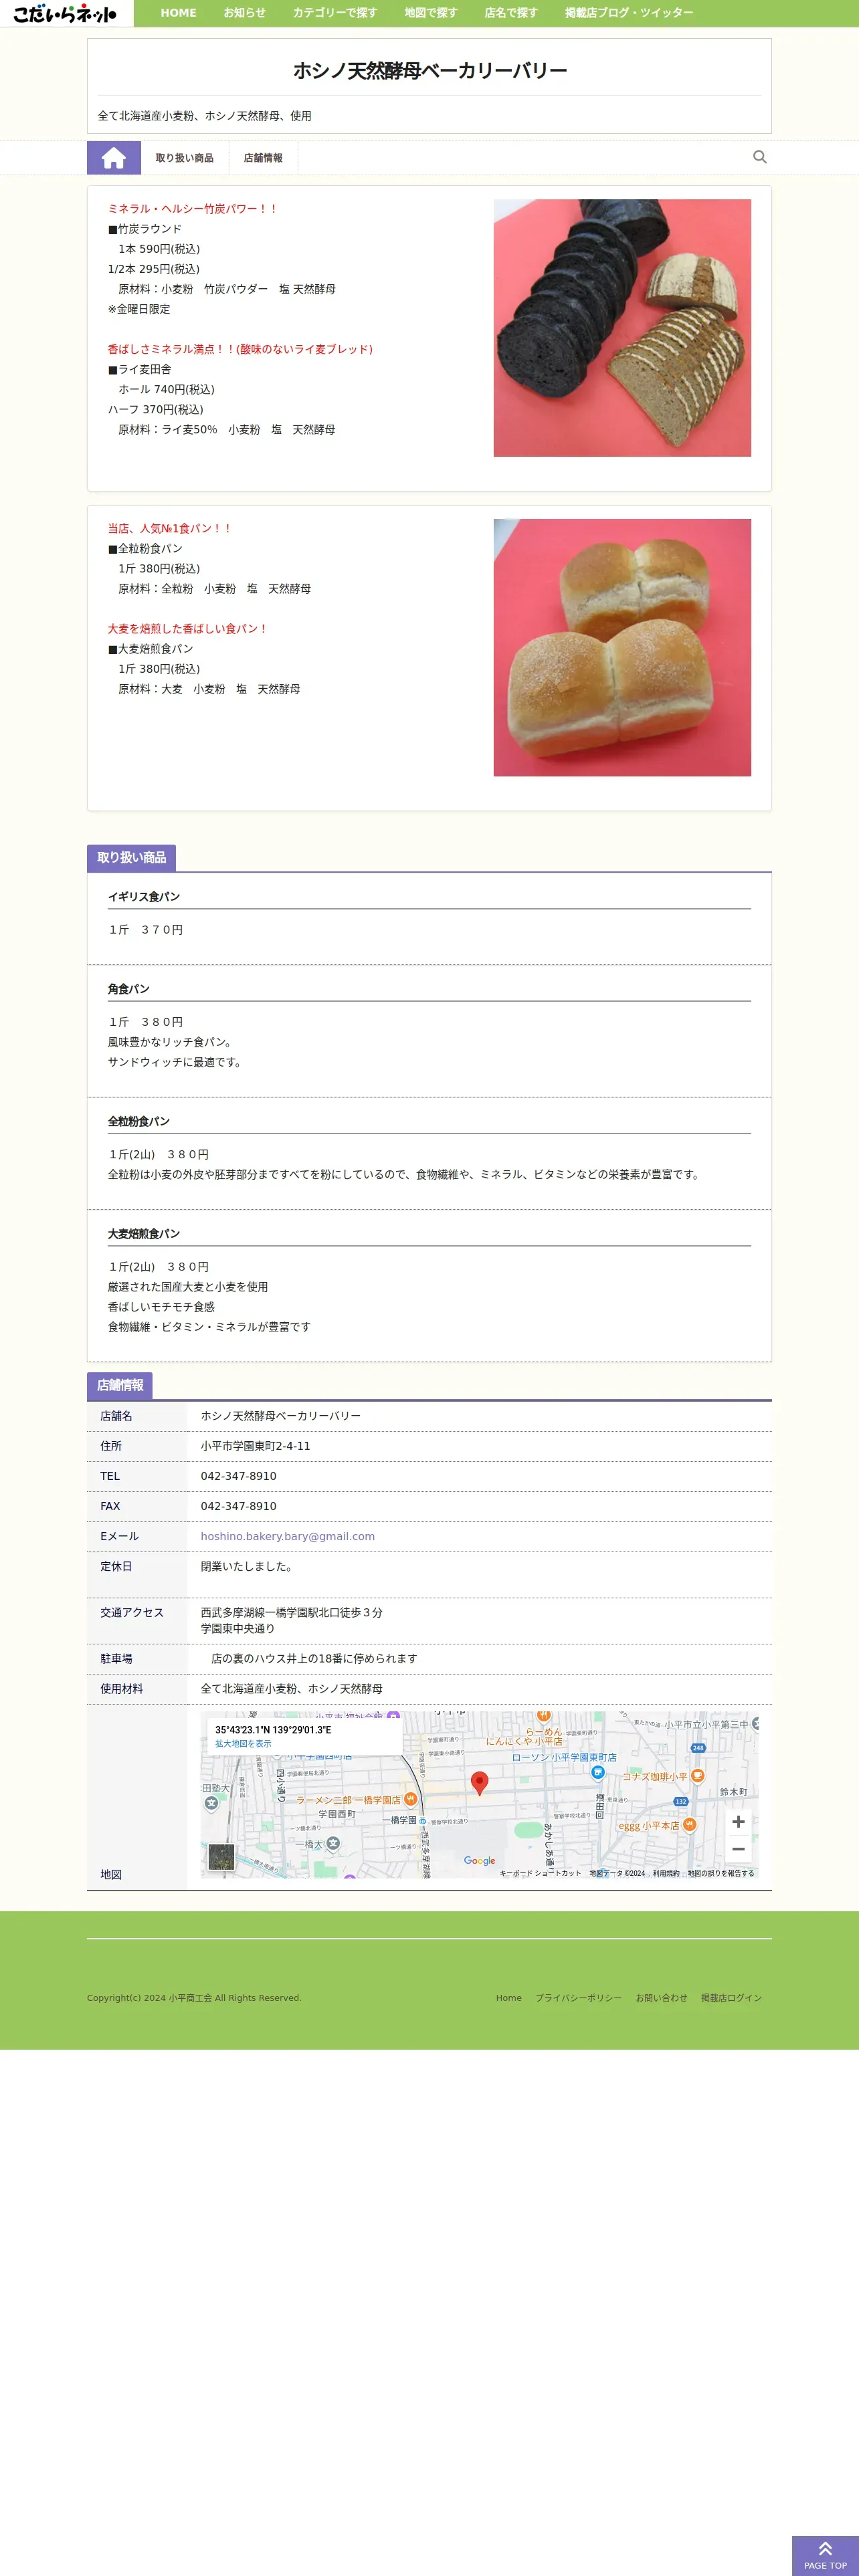859x2576 pixels.
Task: Click the Google logo on the map
Action: pos(480,1861)
